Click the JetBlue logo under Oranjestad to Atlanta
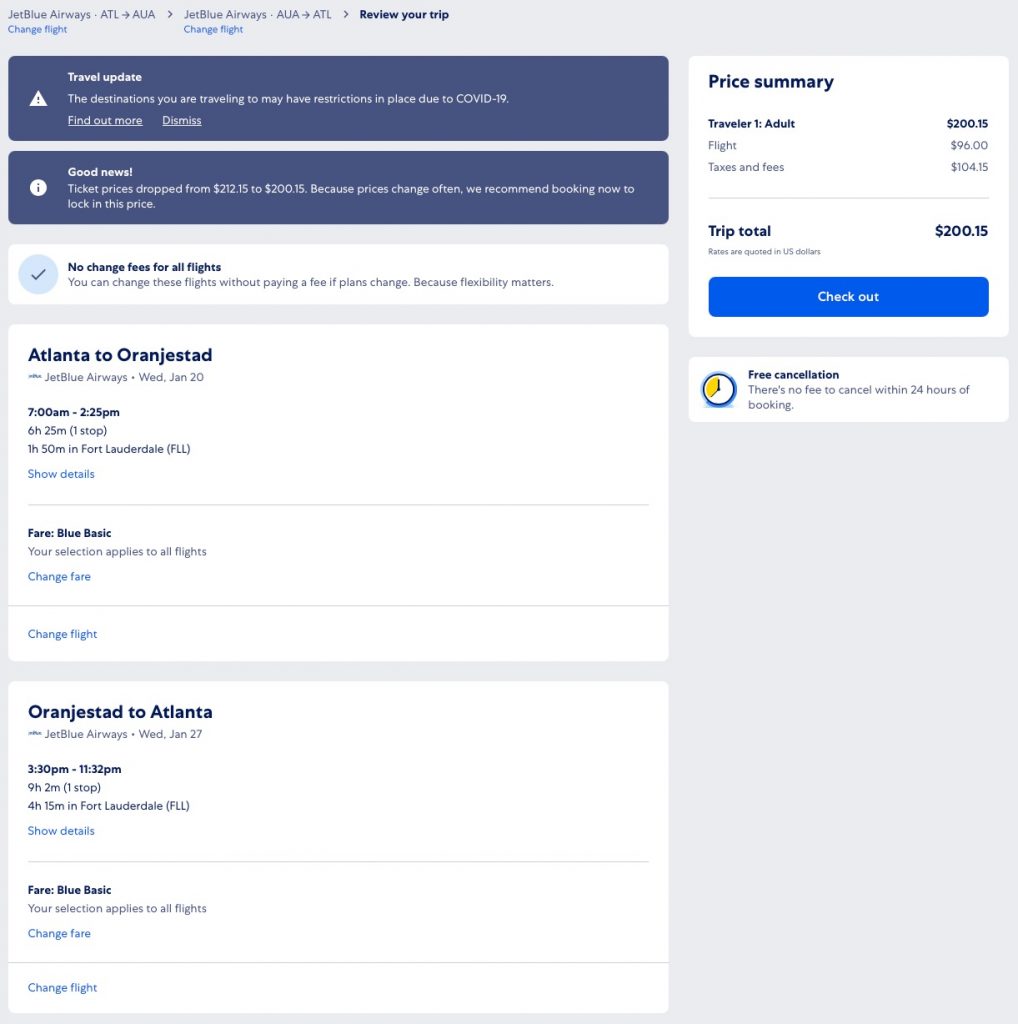 pyautogui.click(x=34, y=735)
